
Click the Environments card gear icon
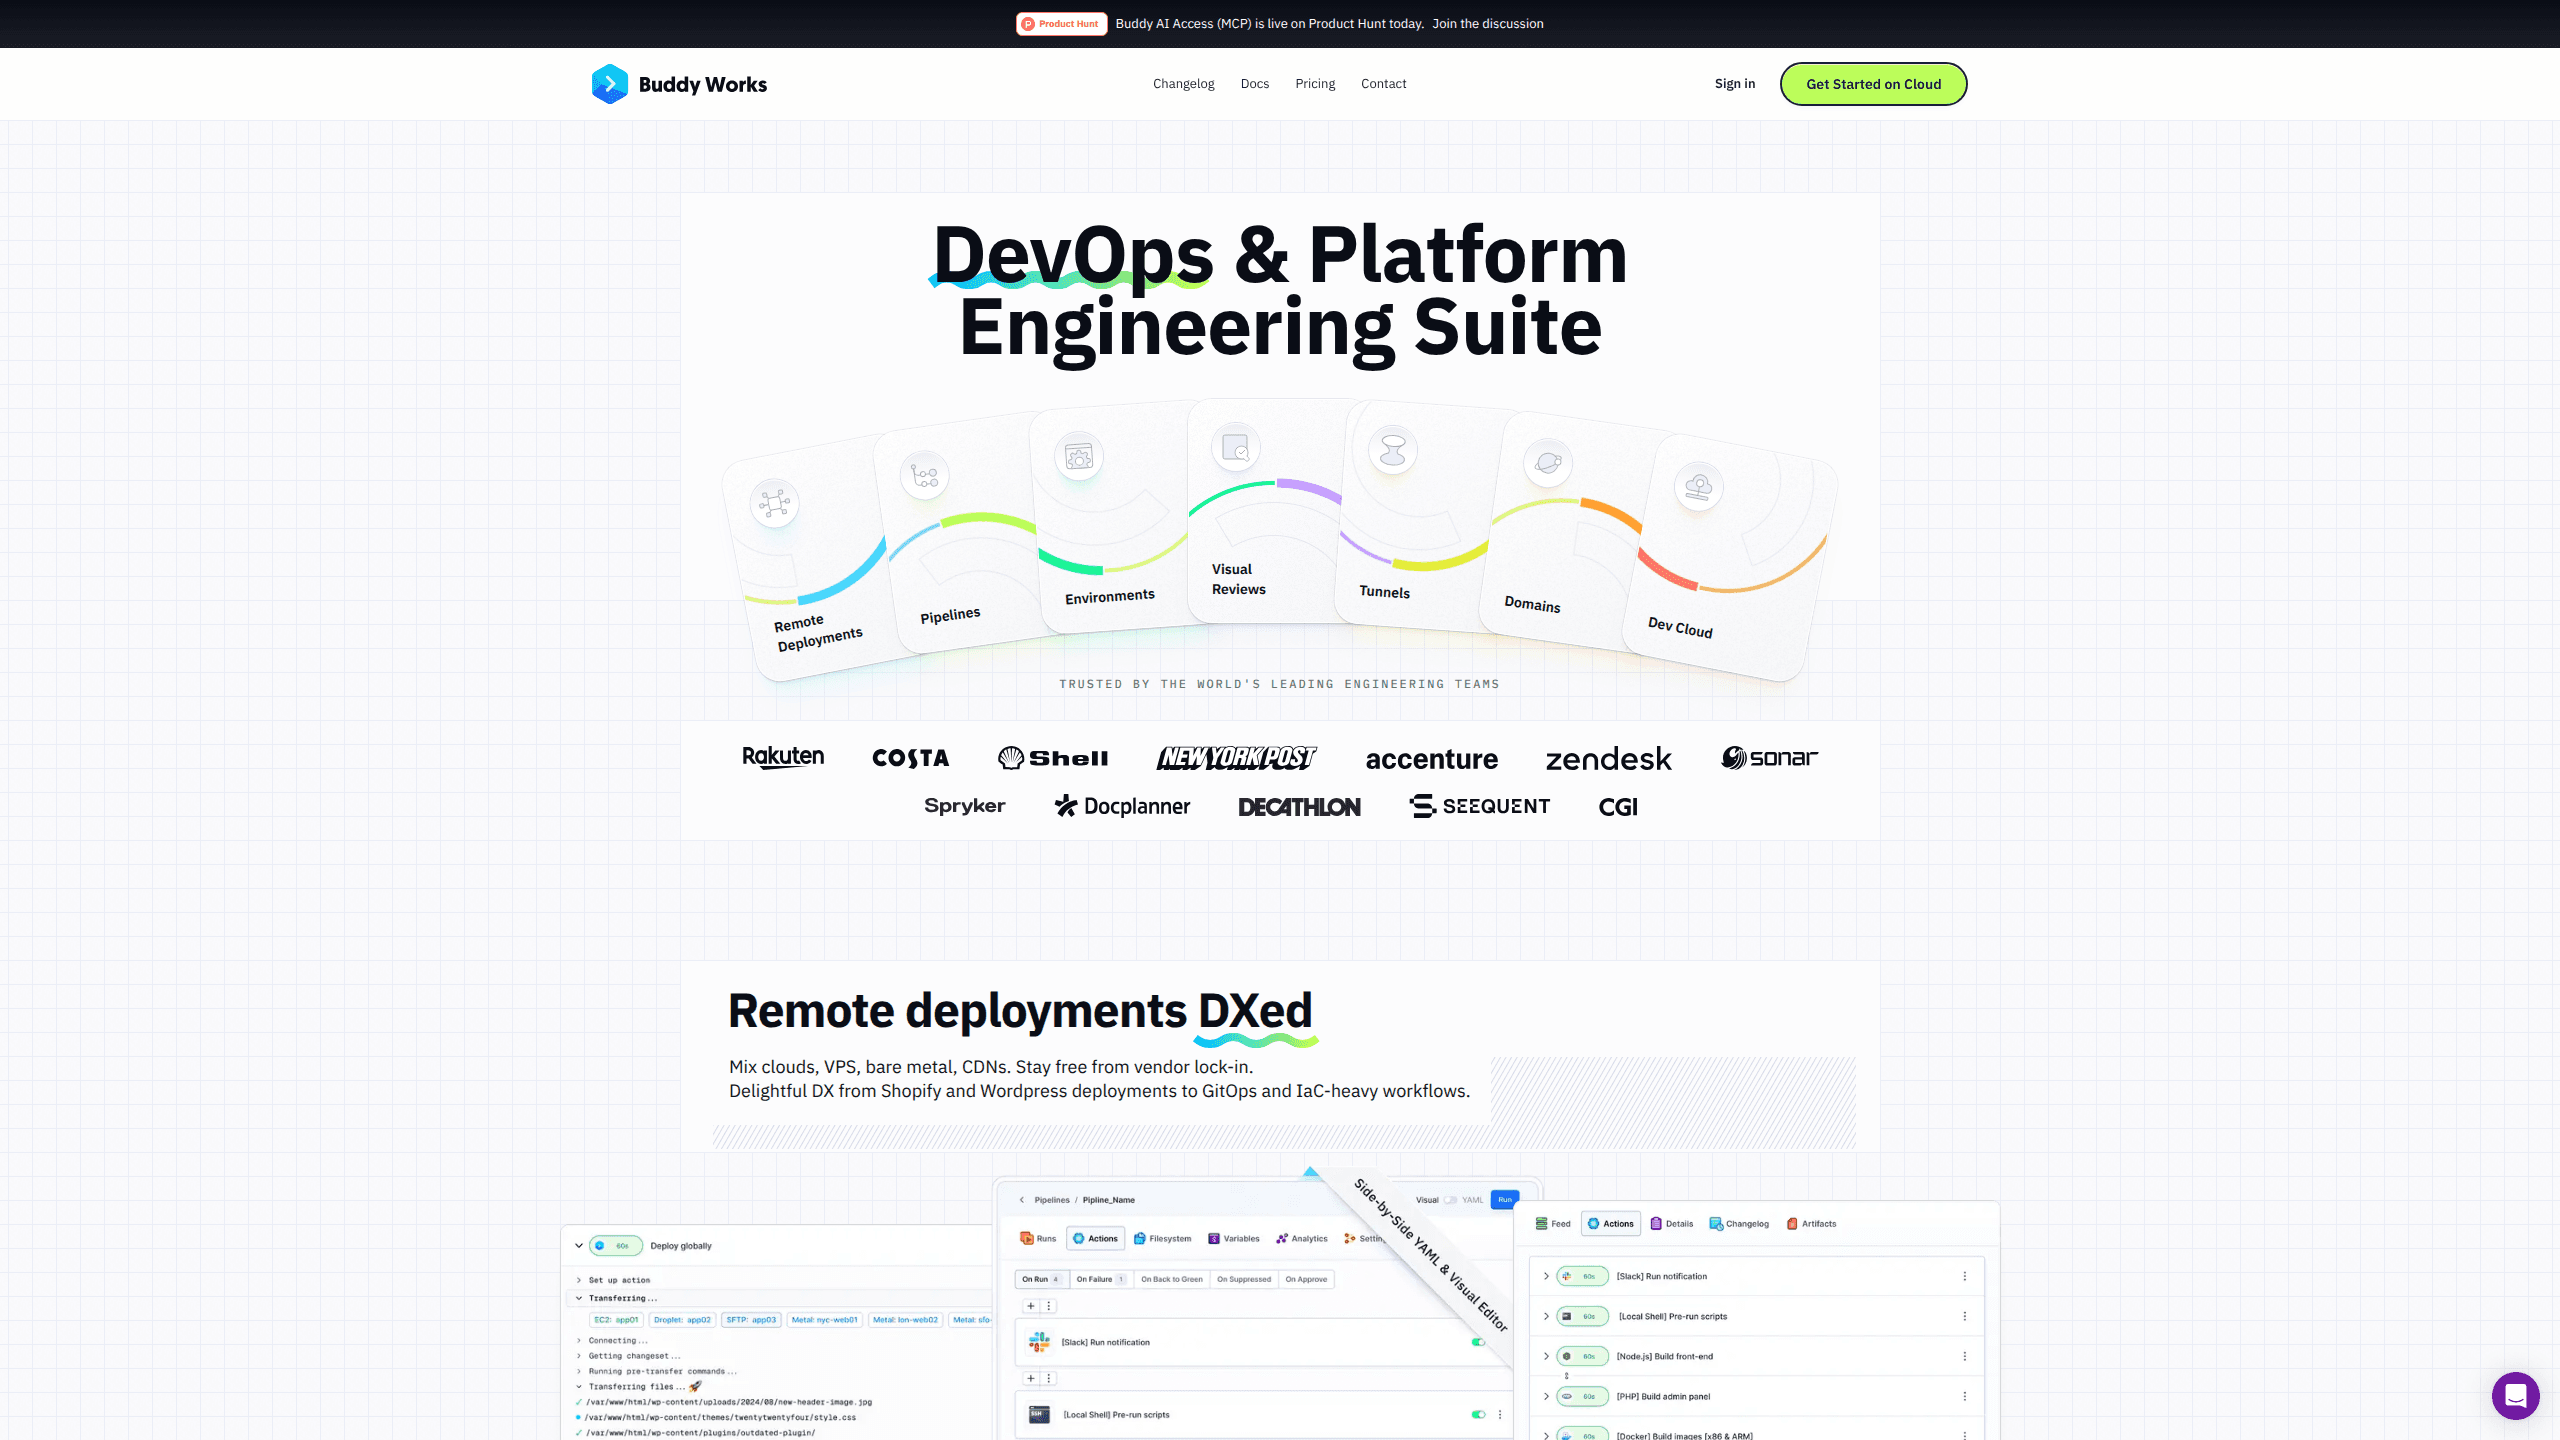(1079, 458)
